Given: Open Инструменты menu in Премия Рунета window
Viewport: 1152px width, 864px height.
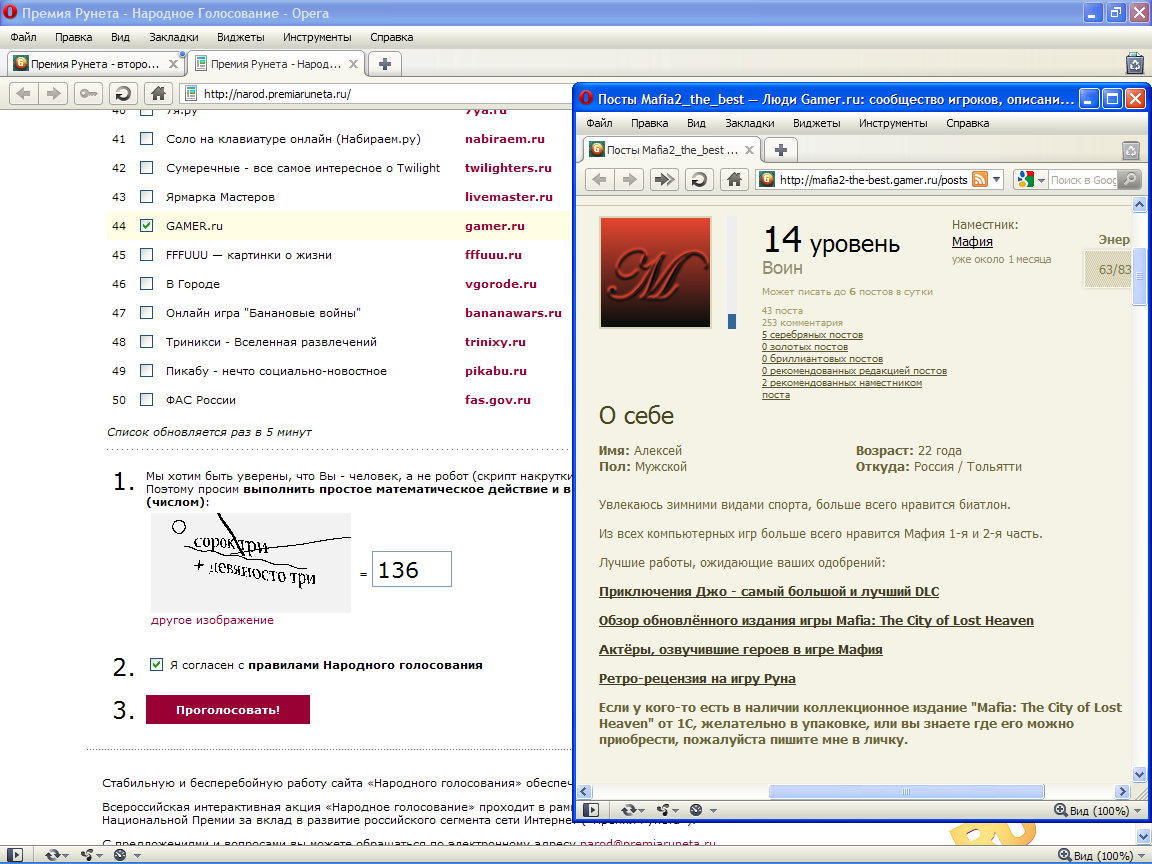Looking at the screenshot, I should pos(317,37).
